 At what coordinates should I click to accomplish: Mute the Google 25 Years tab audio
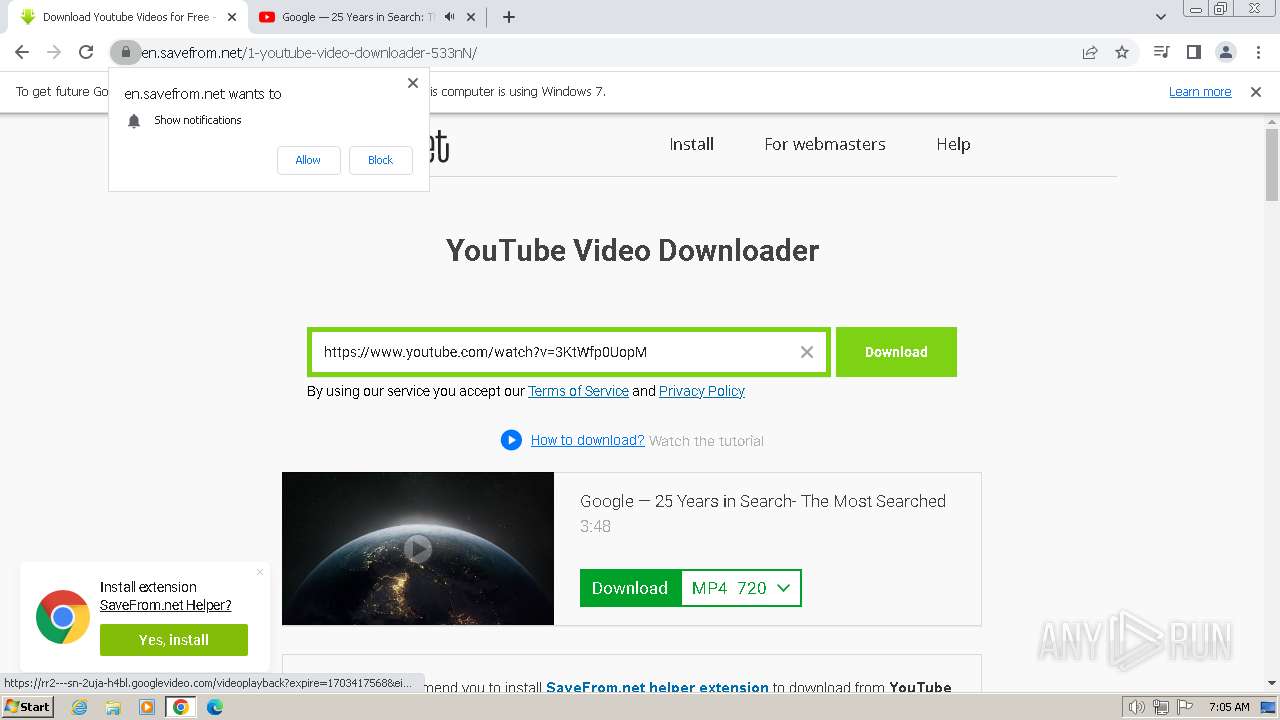click(x=450, y=17)
